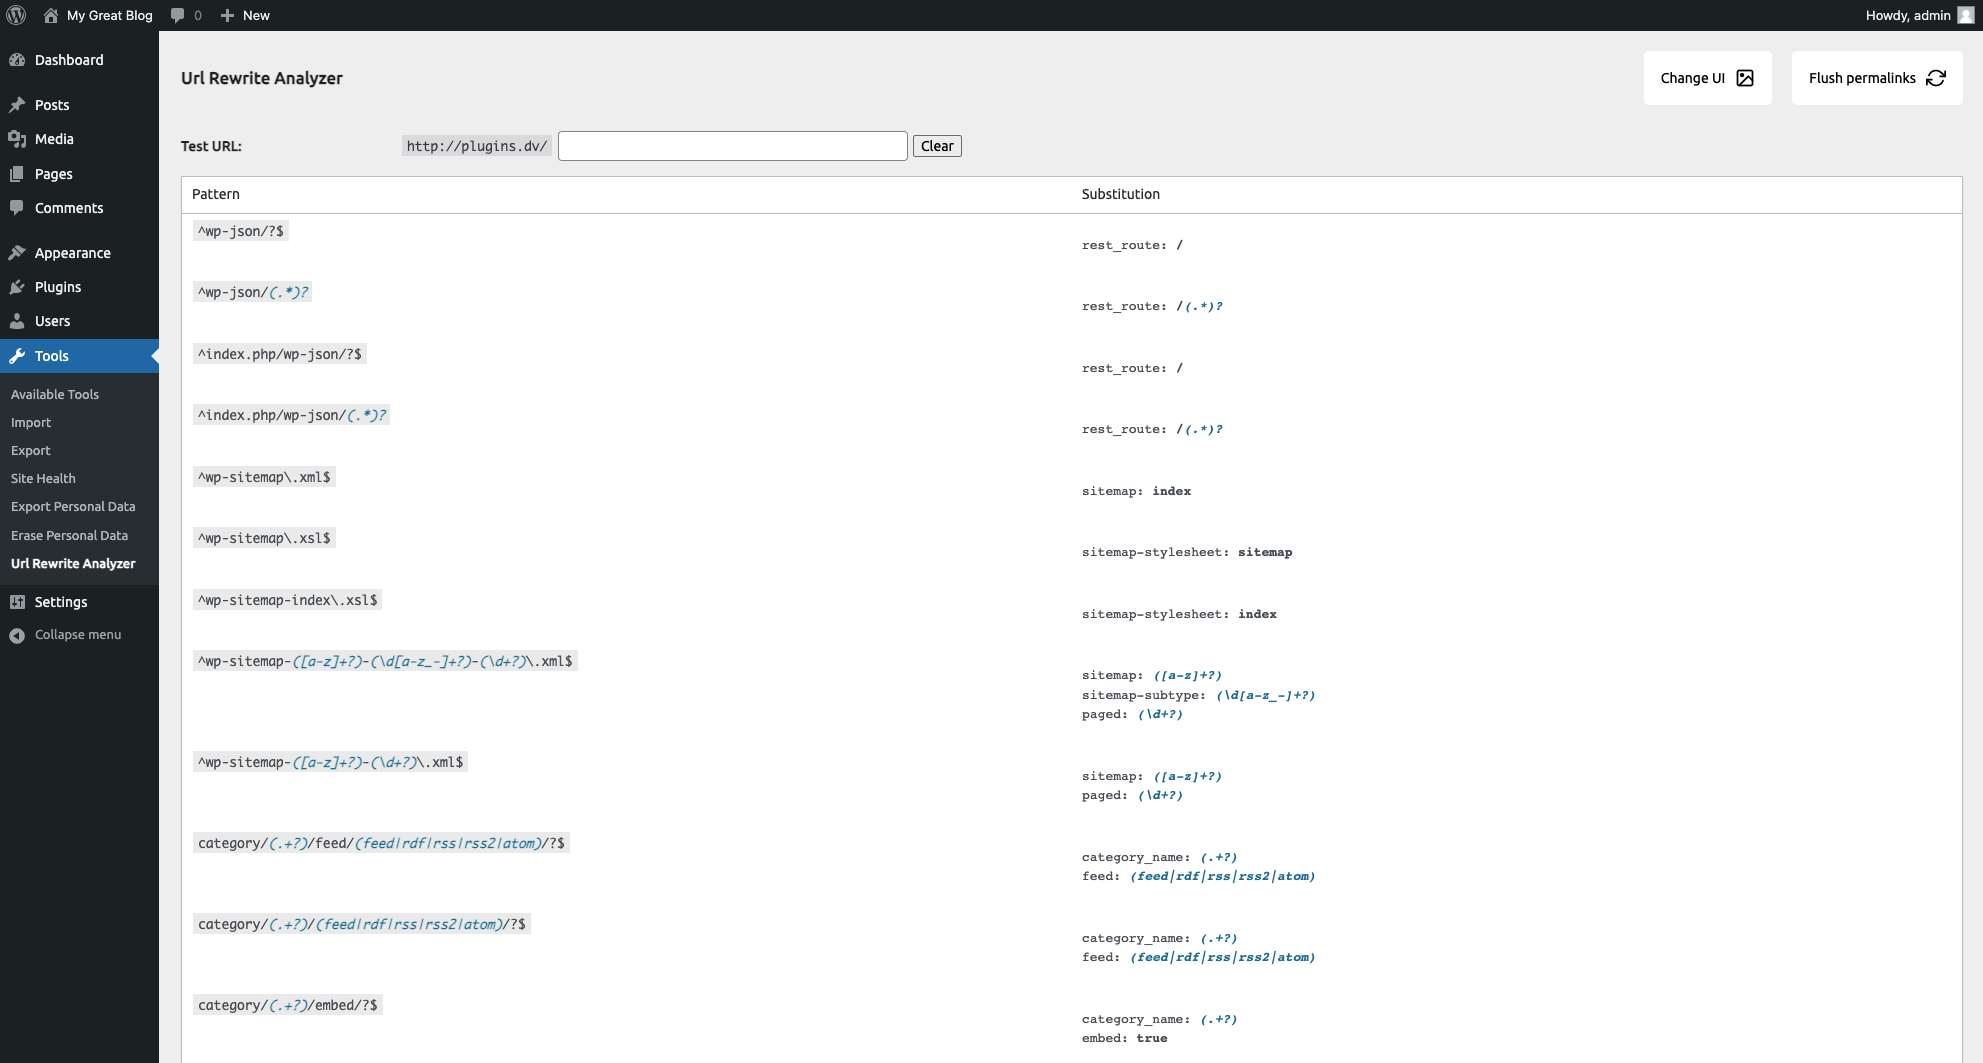Click the plus icon next to New

point(227,15)
